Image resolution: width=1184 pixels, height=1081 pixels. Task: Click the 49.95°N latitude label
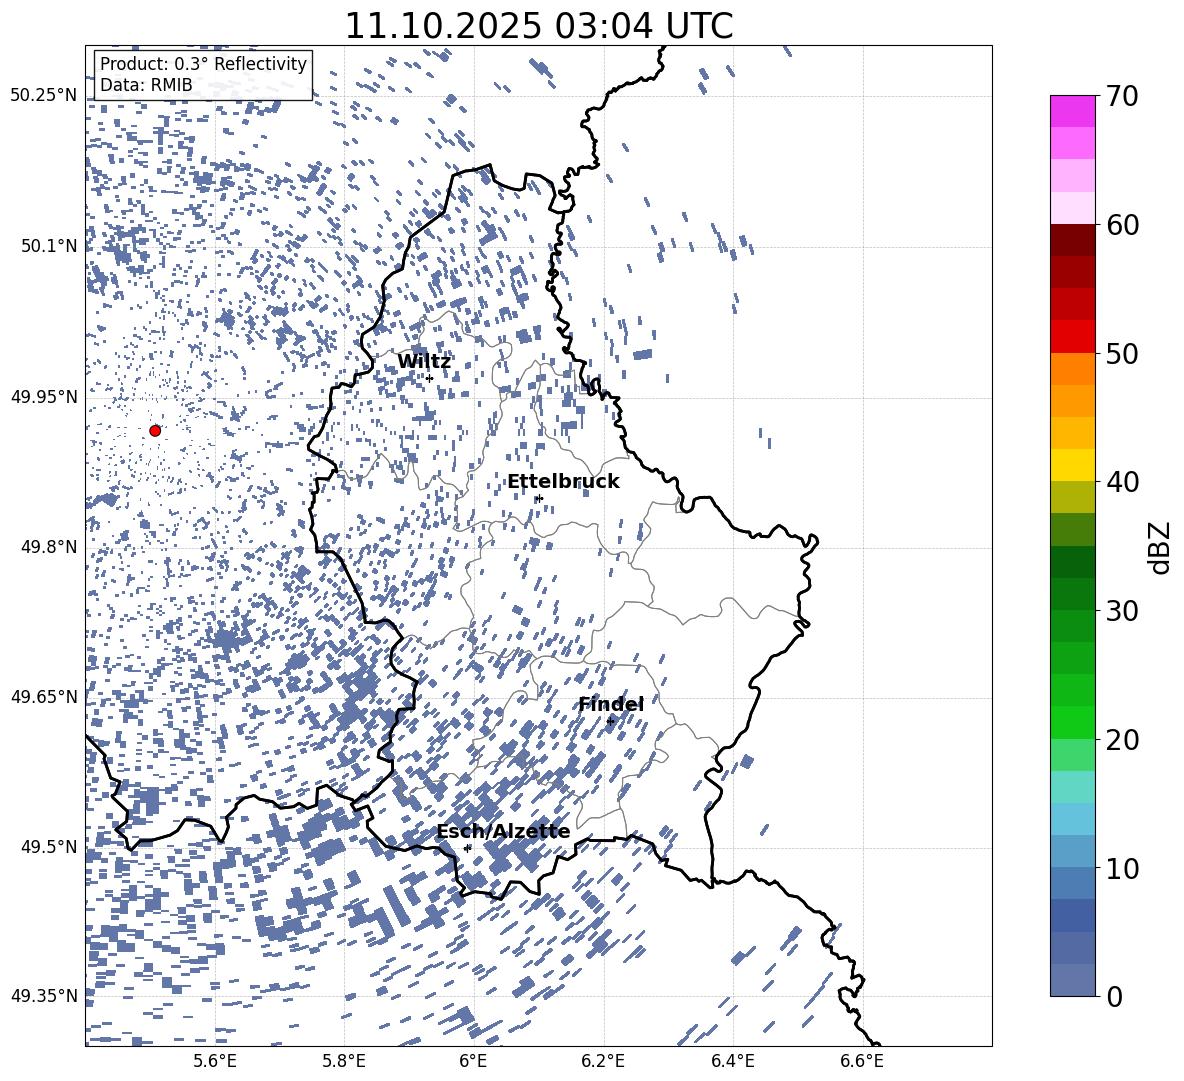(x=44, y=396)
